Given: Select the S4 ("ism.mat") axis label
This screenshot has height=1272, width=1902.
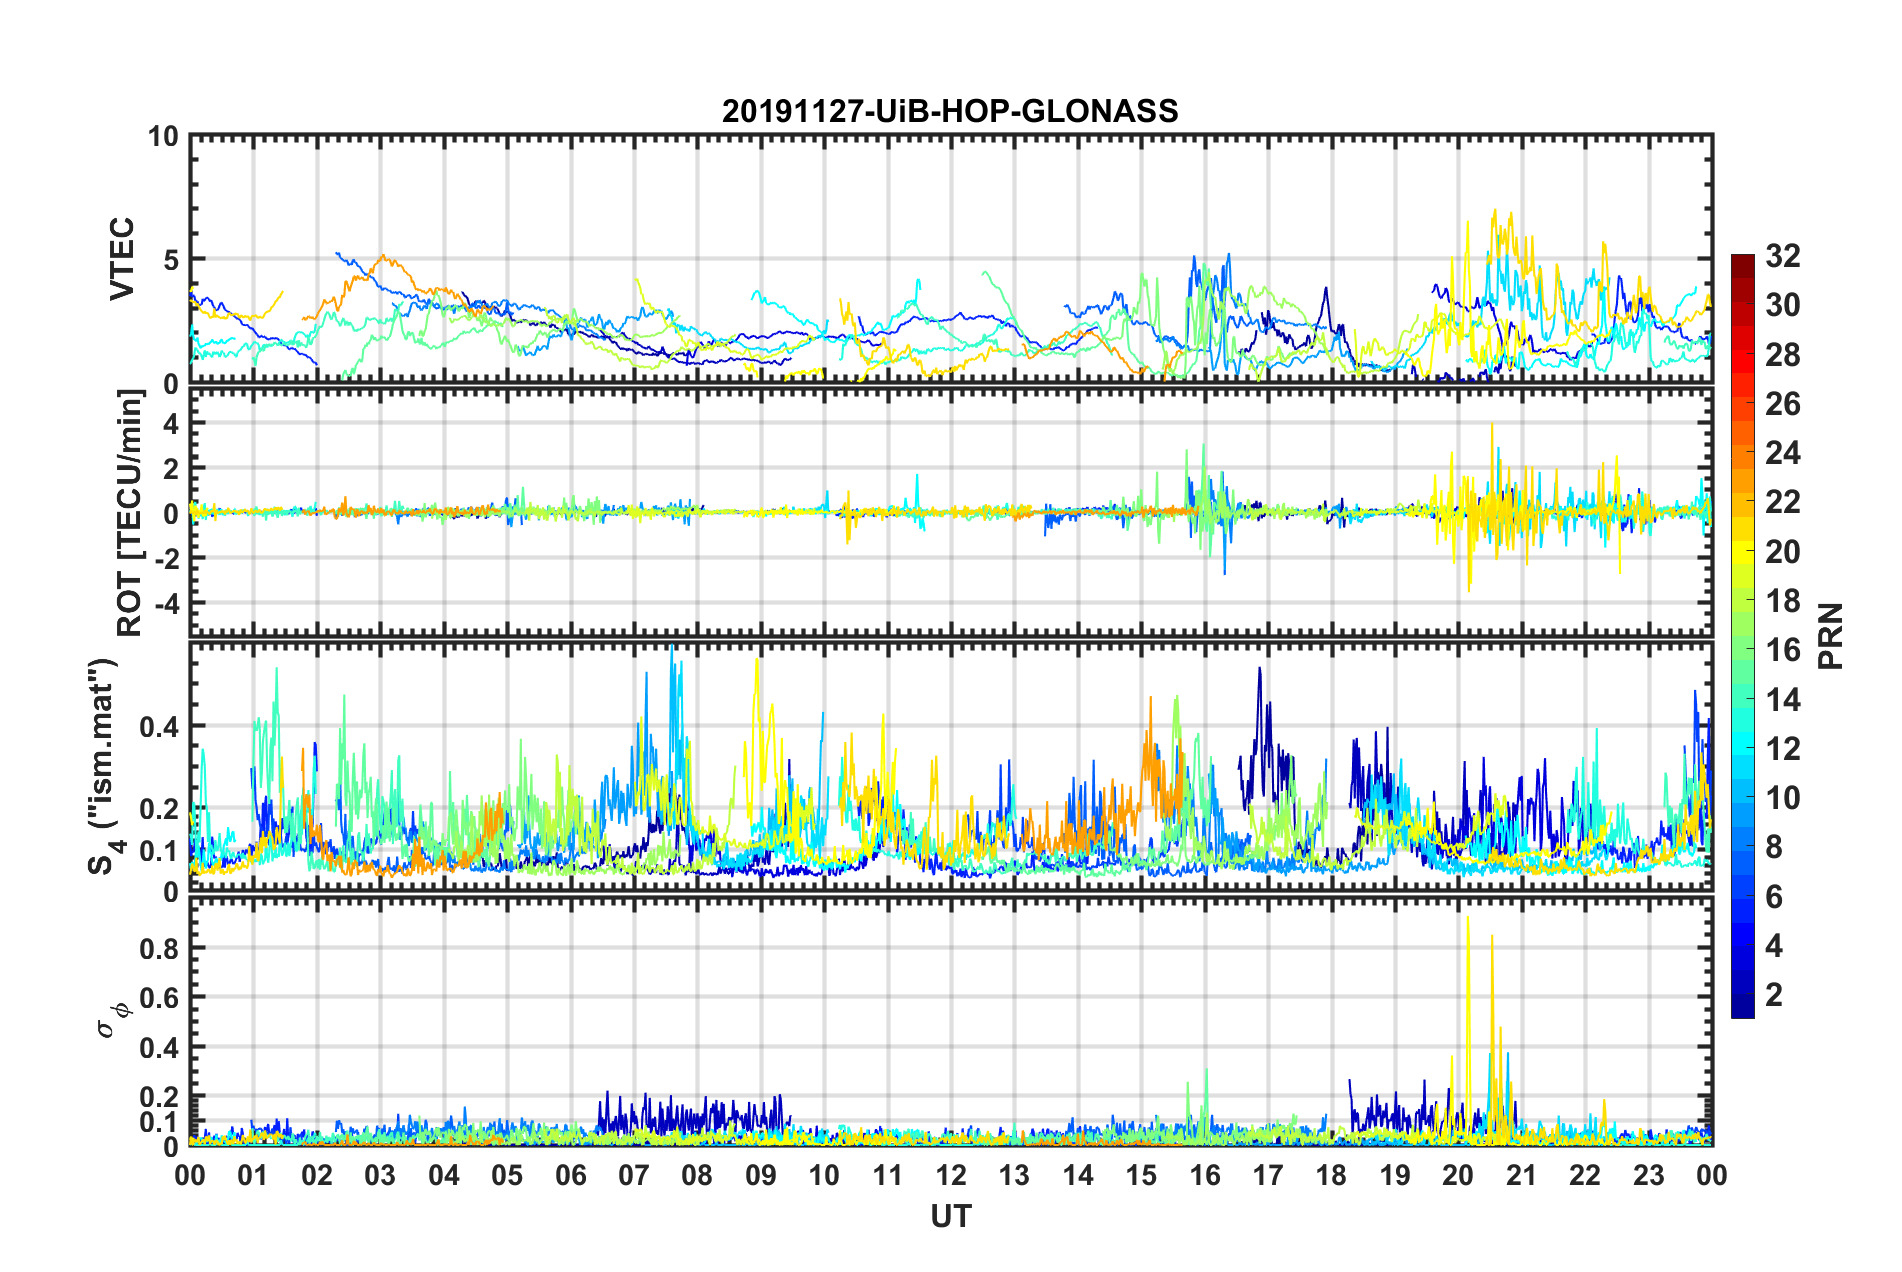Looking at the screenshot, I should click(x=104, y=765).
